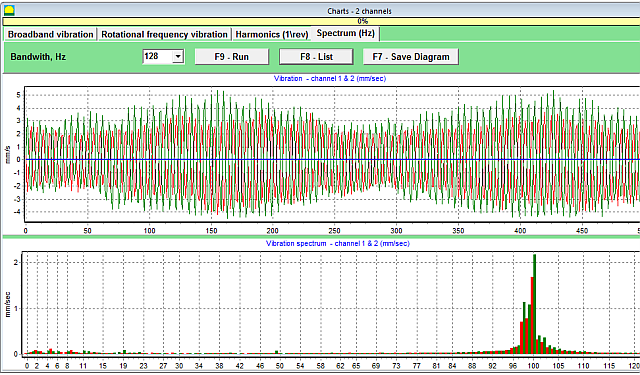Switch to Broadband vibration tab
The image size is (640, 375).
coord(51,34)
